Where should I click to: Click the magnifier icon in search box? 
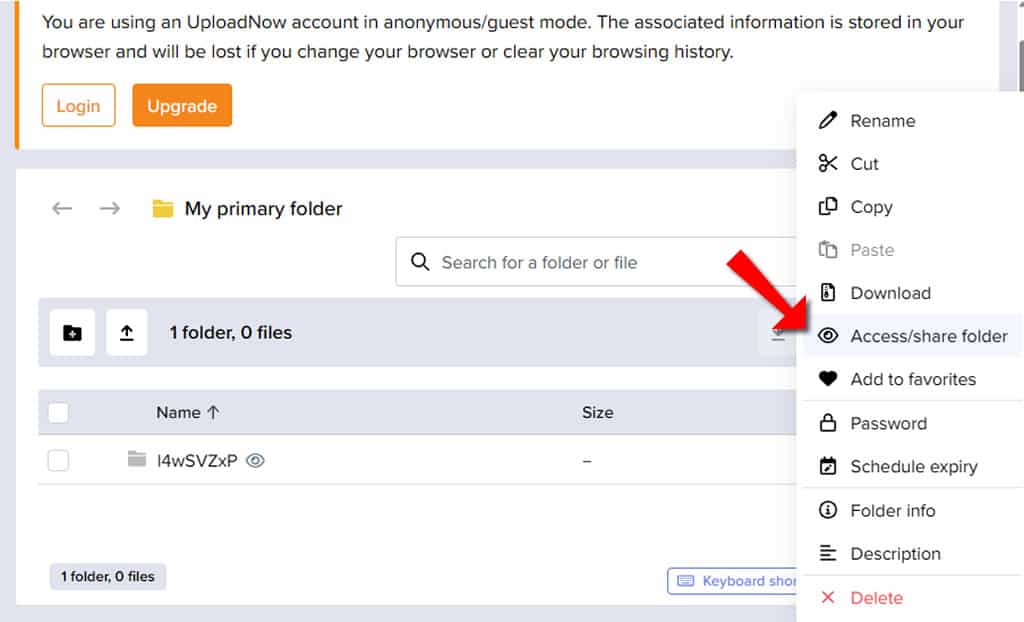click(420, 262)
